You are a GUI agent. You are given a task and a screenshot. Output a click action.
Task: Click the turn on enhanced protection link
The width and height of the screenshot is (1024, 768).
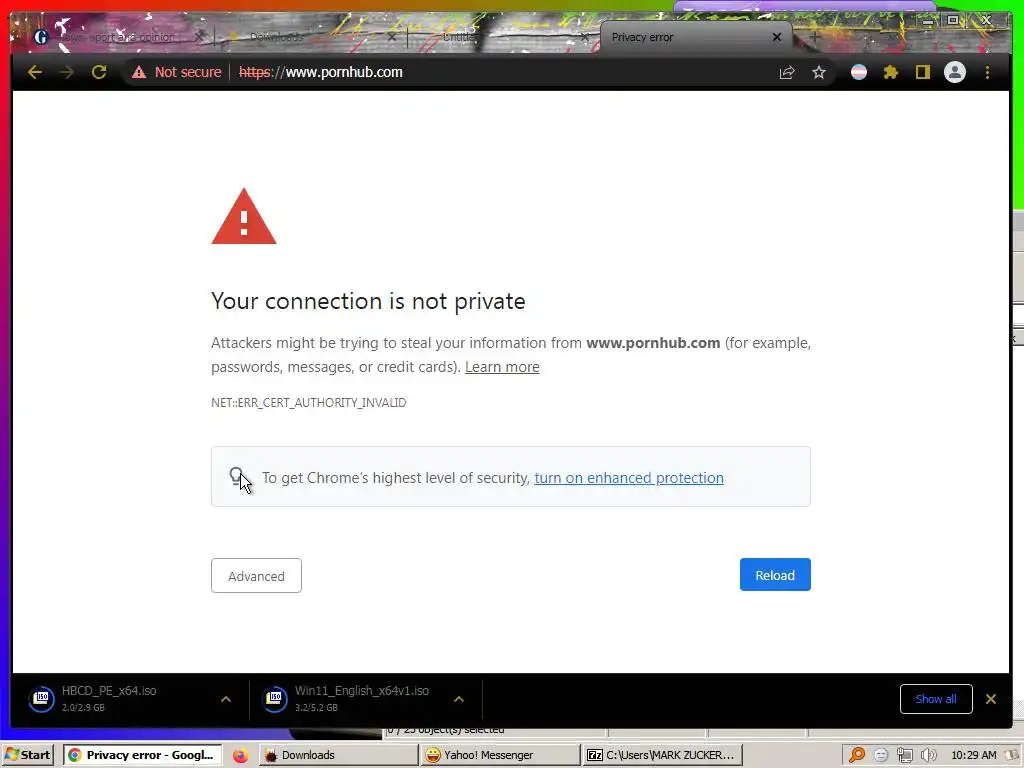[628, 478]
